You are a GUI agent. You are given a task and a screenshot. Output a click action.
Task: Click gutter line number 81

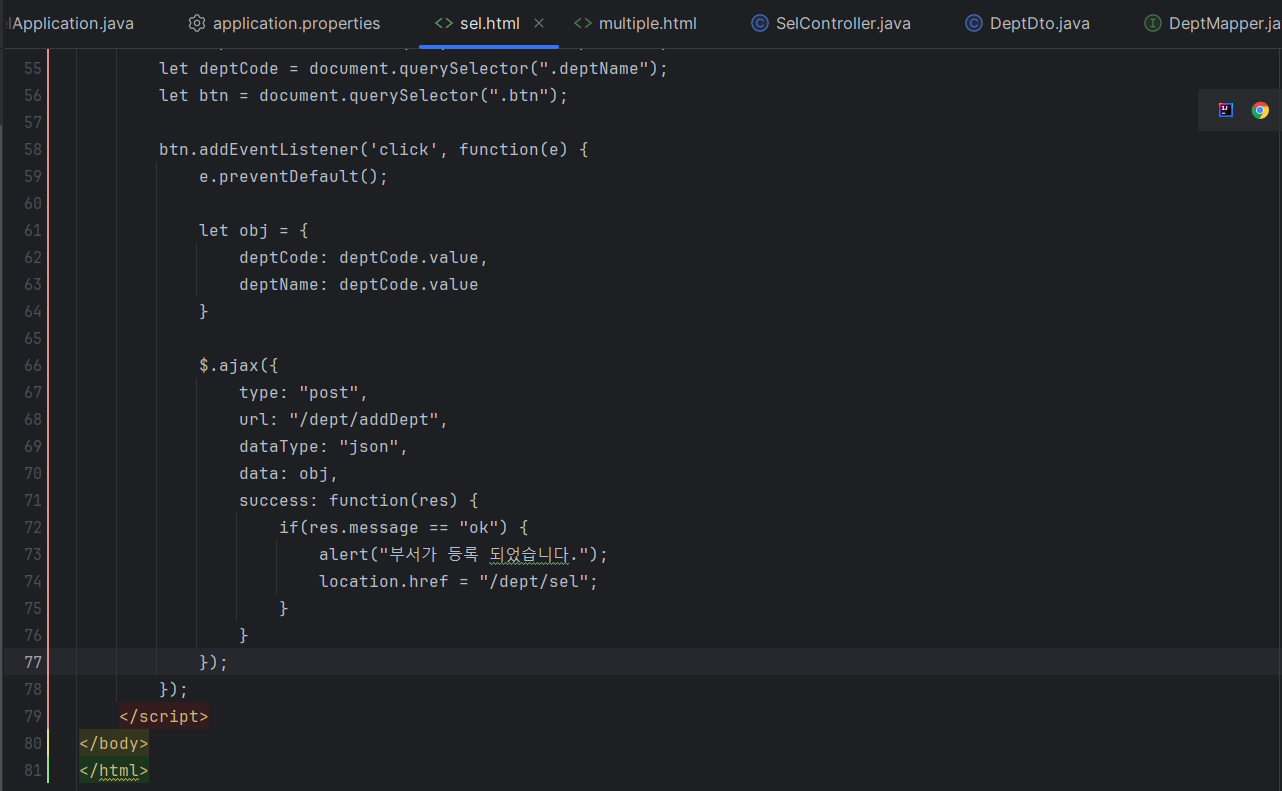point(32,770)
